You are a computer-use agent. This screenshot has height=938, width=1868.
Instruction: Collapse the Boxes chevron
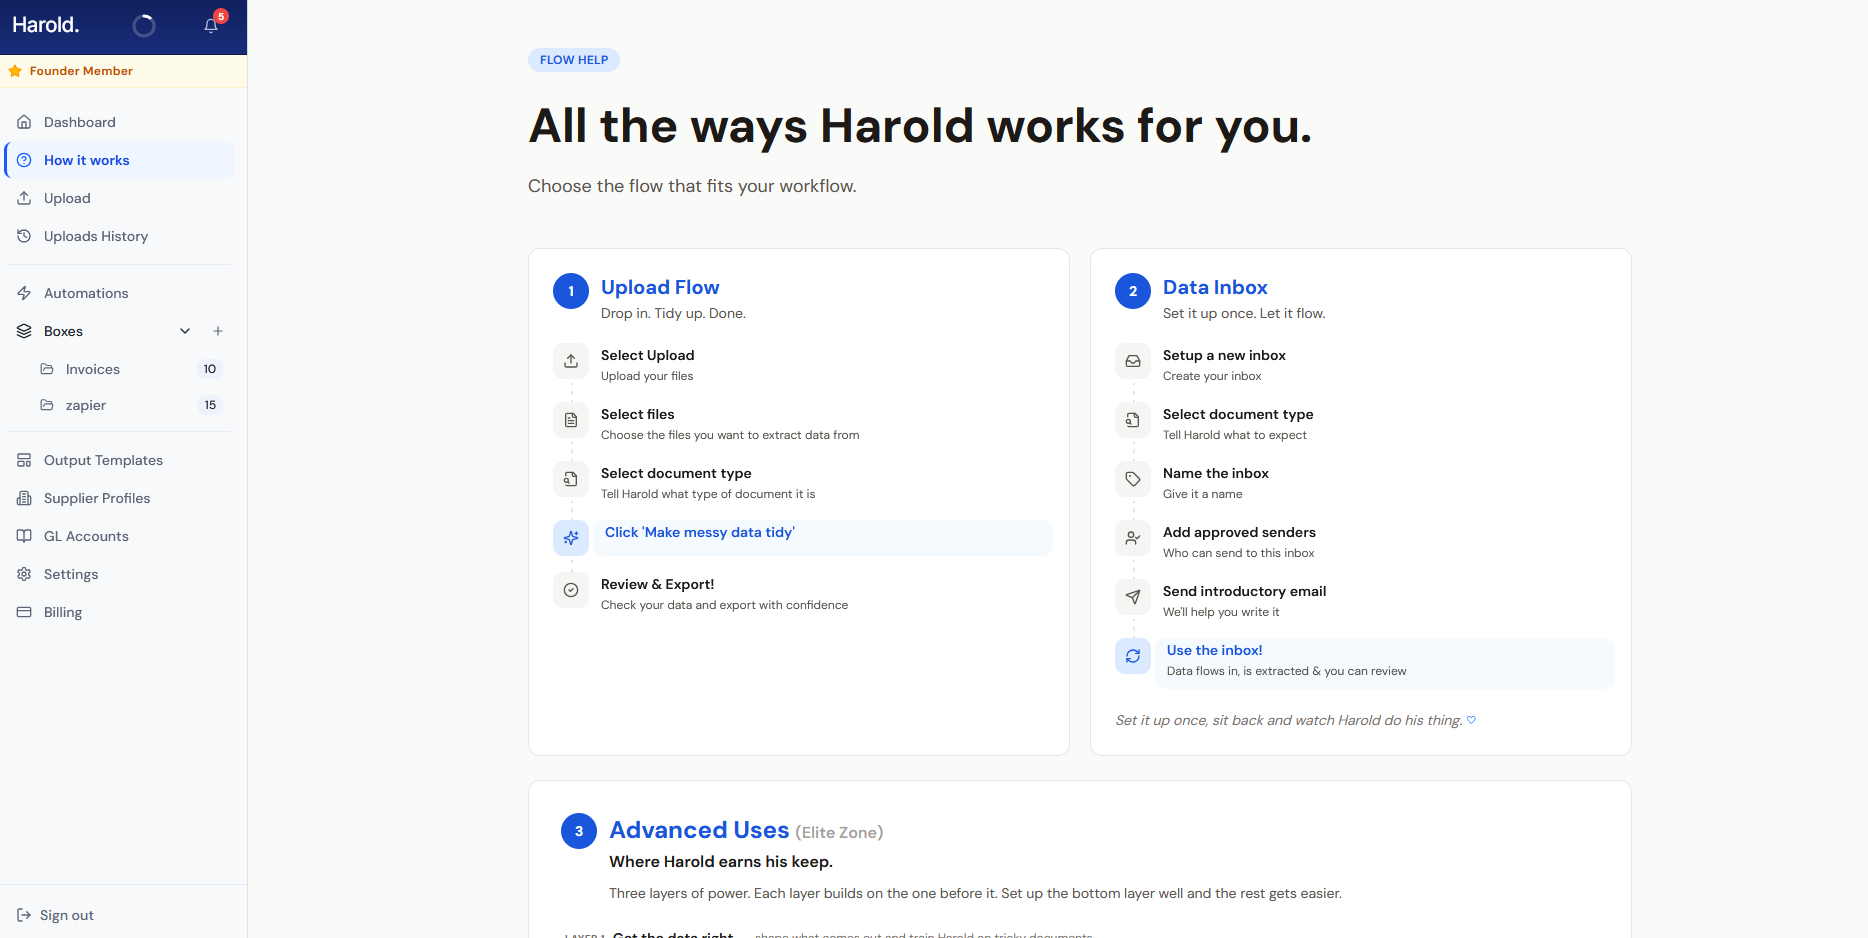(185, 331)
